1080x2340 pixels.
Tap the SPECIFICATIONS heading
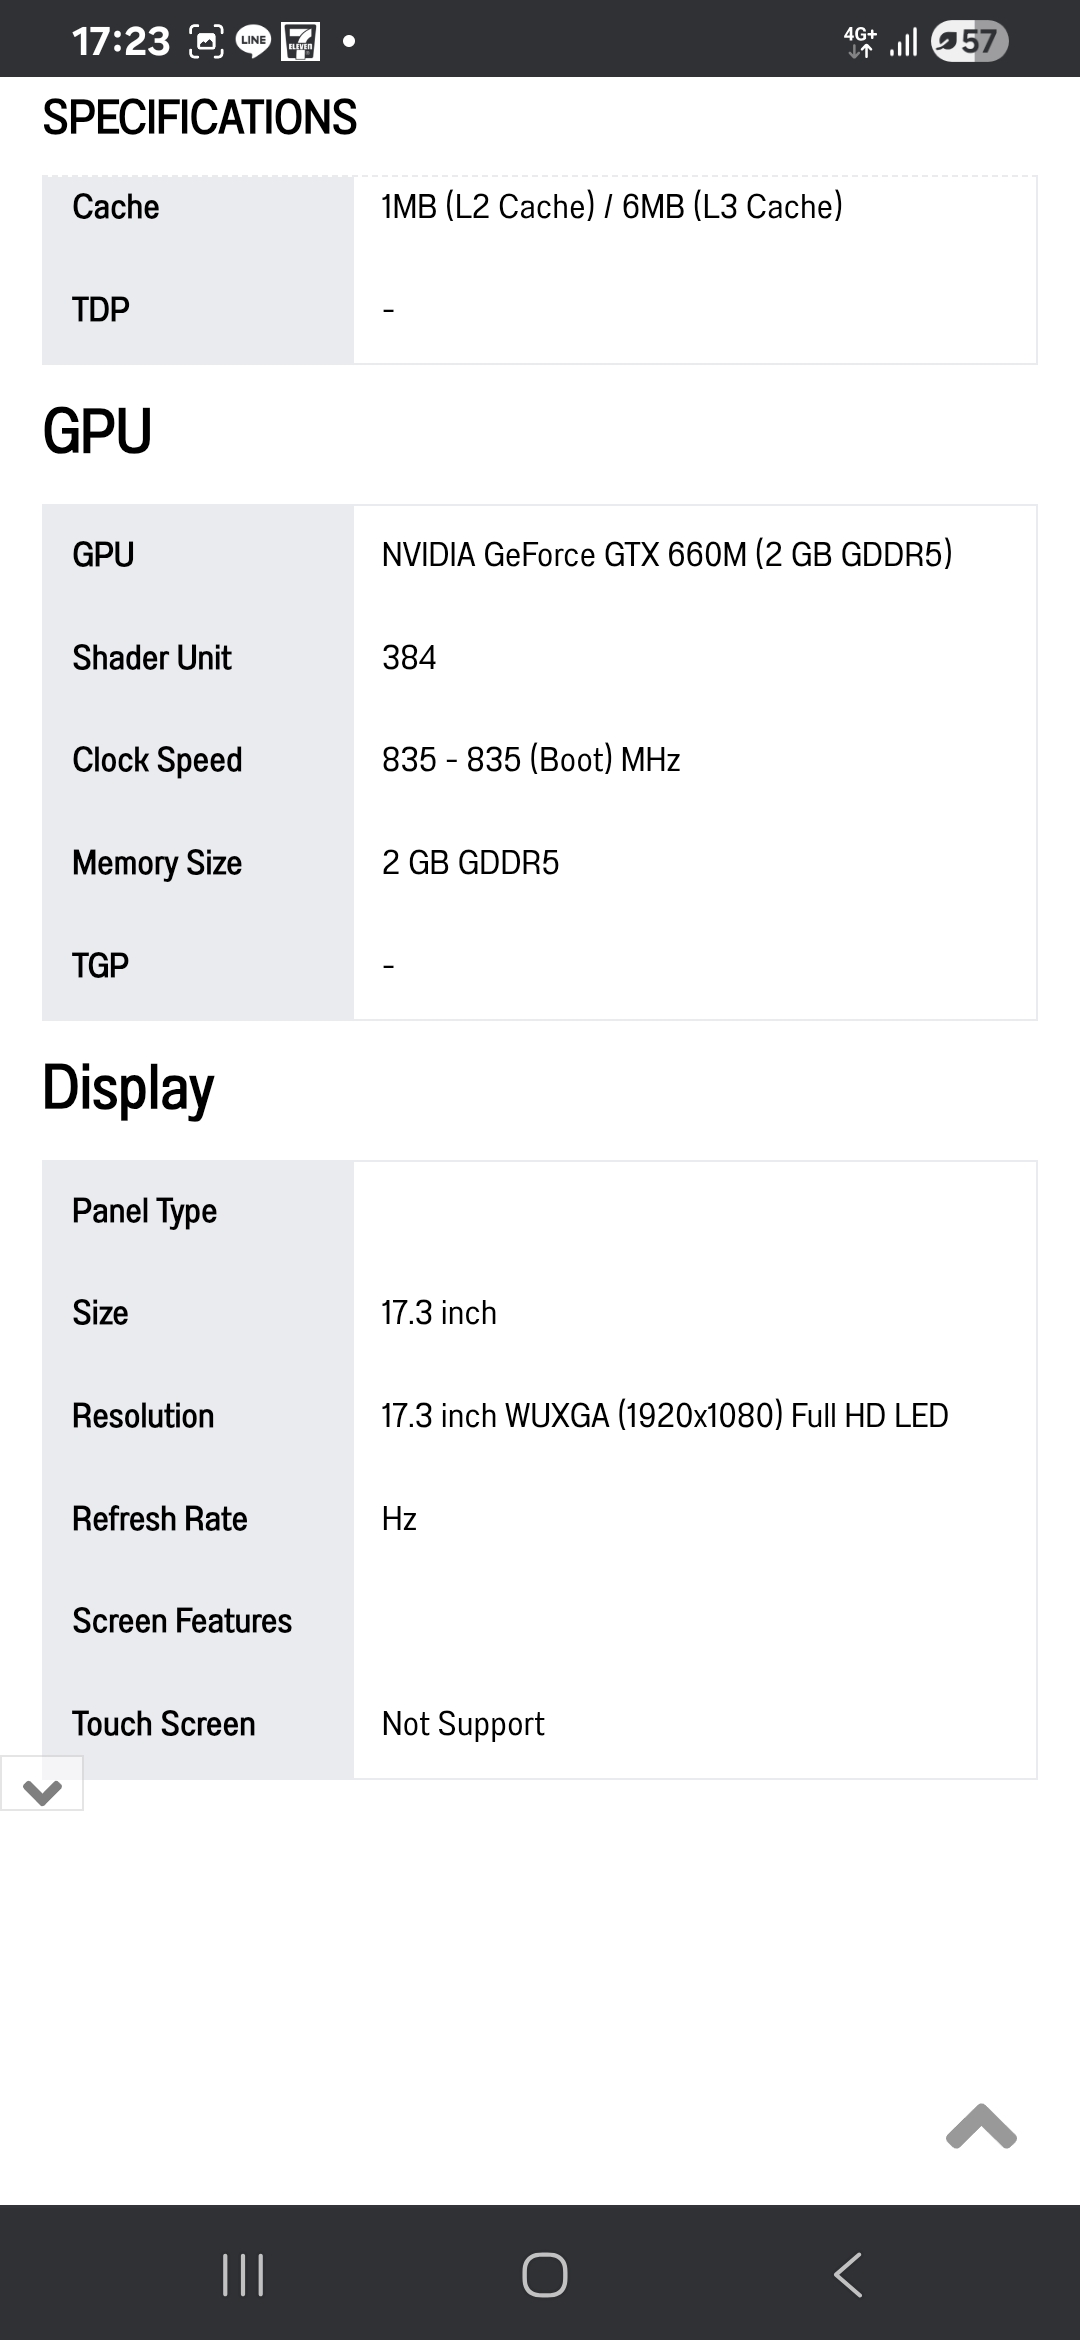[199, 118]
